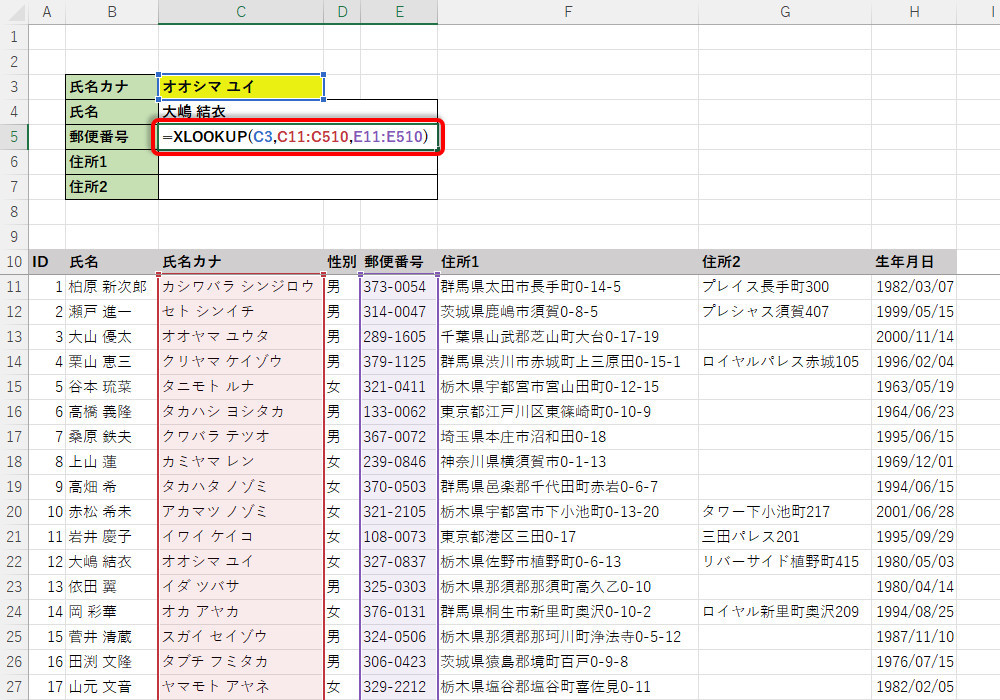
Task: Click the ID table header cell
Action: tap(47, 262)
